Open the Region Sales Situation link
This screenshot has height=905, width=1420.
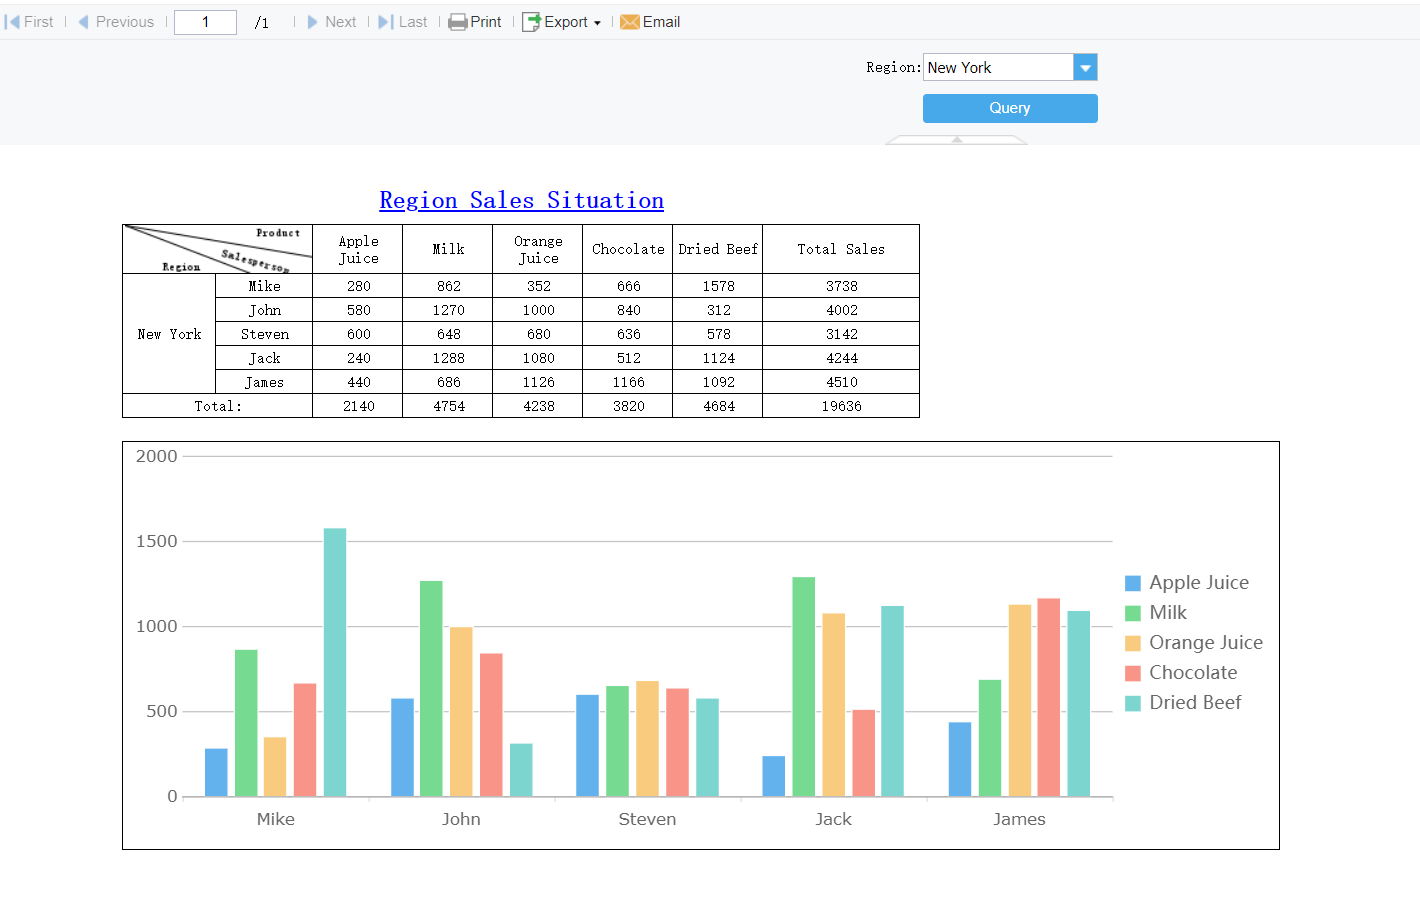click(521, 200)
